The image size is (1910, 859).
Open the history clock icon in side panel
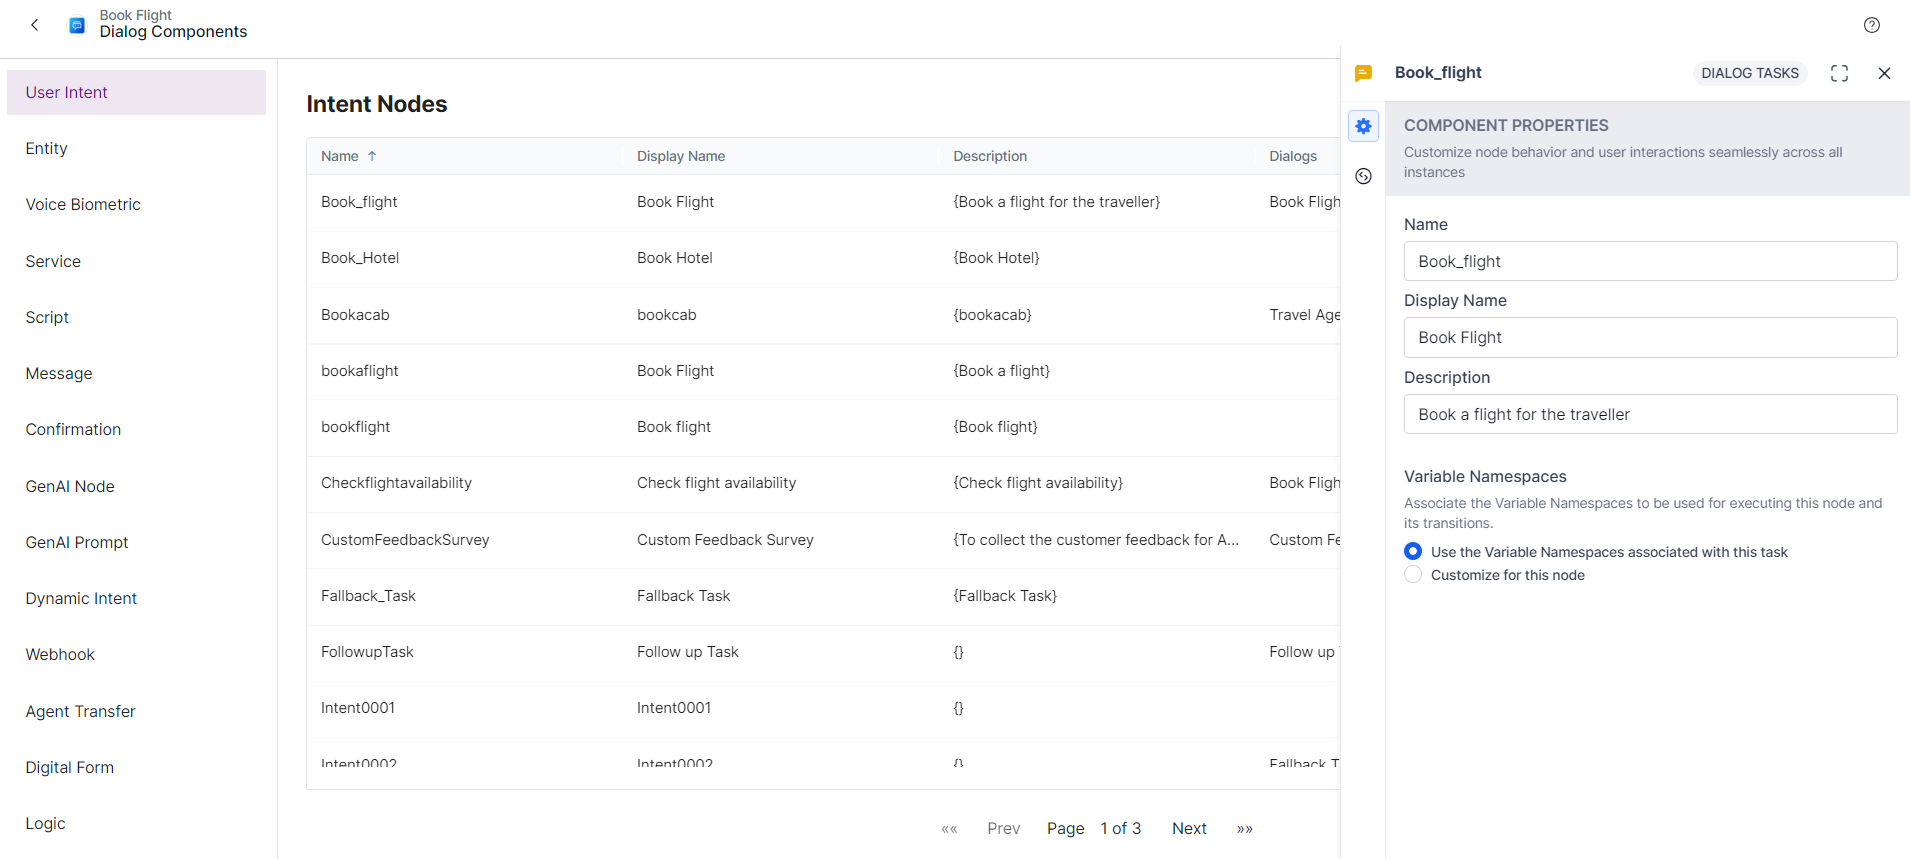point(1363,177)
